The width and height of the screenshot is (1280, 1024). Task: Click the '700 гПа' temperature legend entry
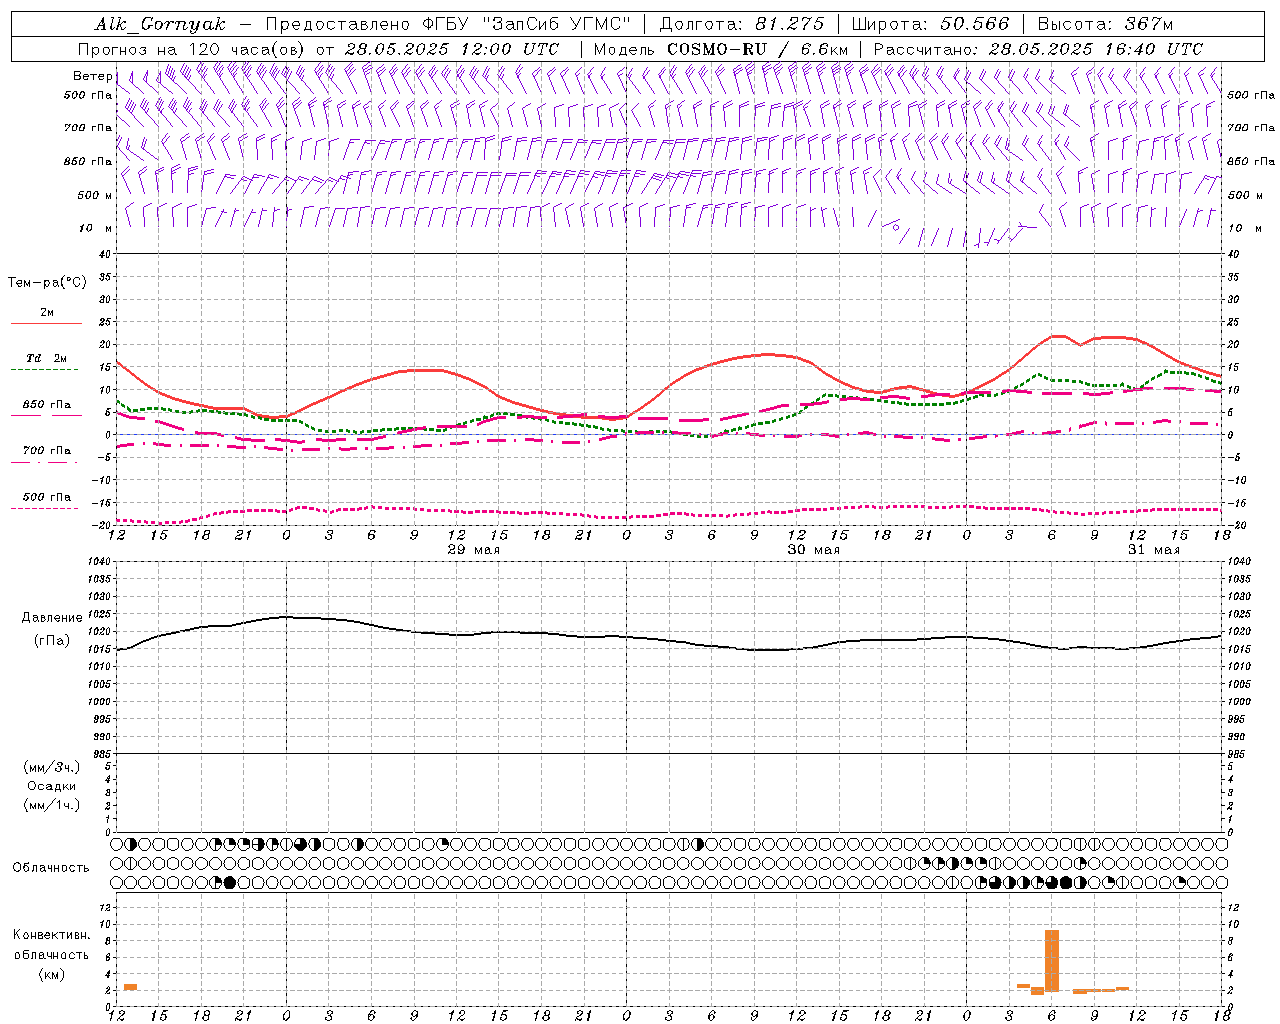click(x=47, y=451)
